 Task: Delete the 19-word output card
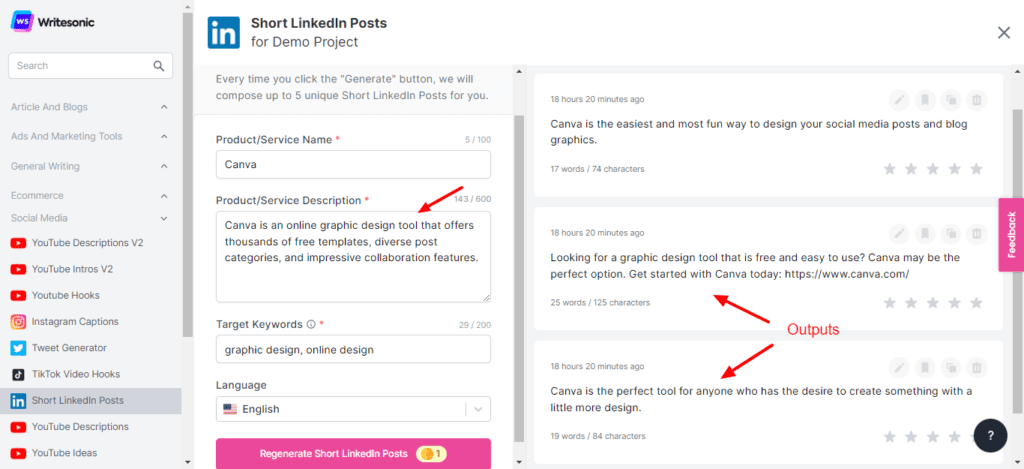(976, 367)
